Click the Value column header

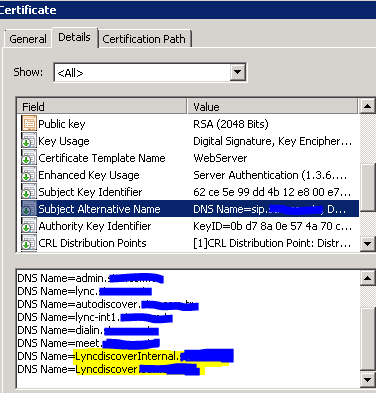273,107
